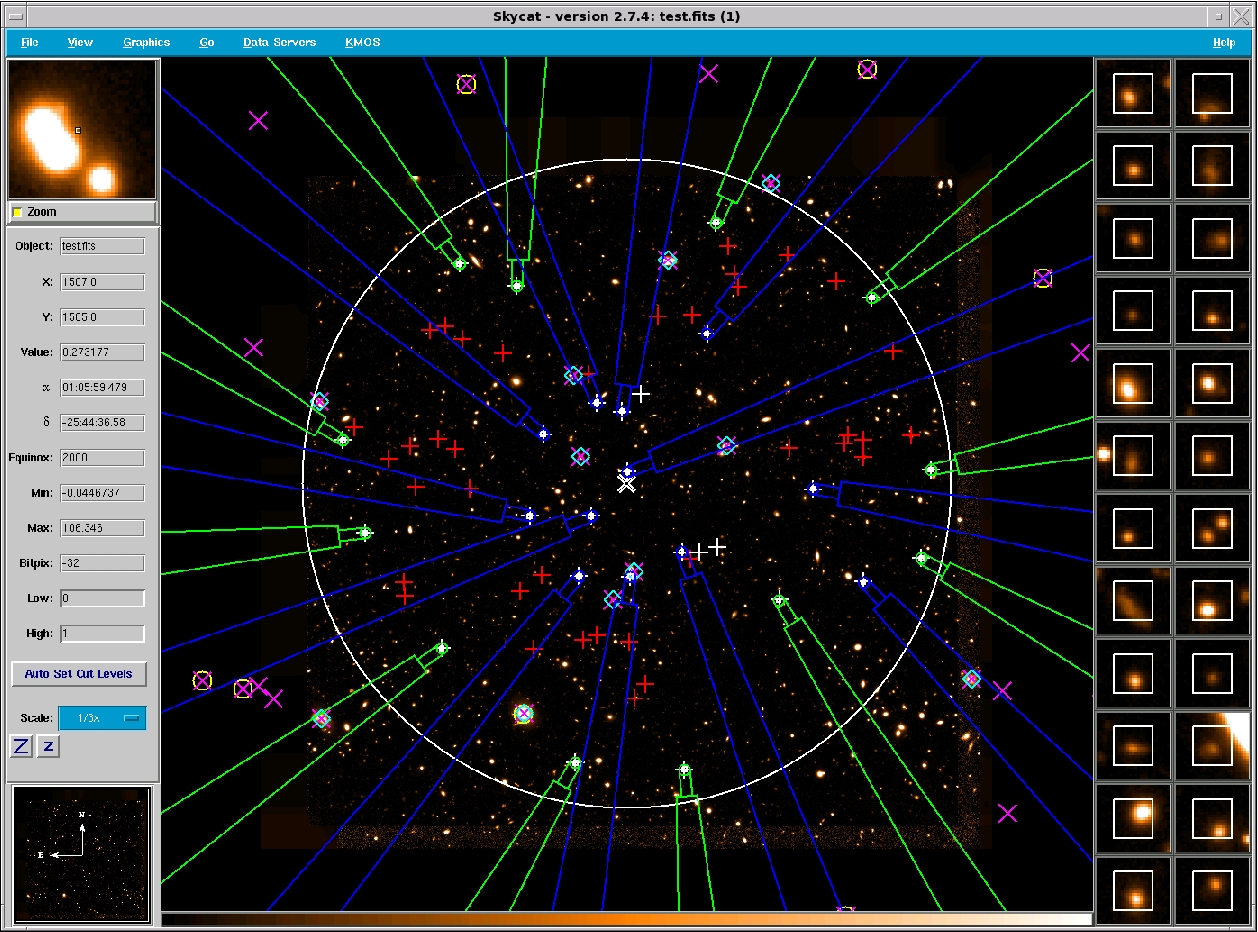This screenshot has height=932, width=1258.
Task: Click the magnified zoom window preview
Action: coord(82,129)
